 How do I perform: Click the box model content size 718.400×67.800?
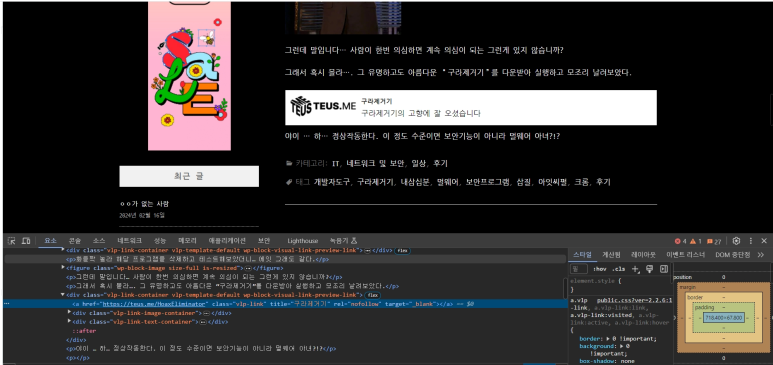click(x=723, y=318)
